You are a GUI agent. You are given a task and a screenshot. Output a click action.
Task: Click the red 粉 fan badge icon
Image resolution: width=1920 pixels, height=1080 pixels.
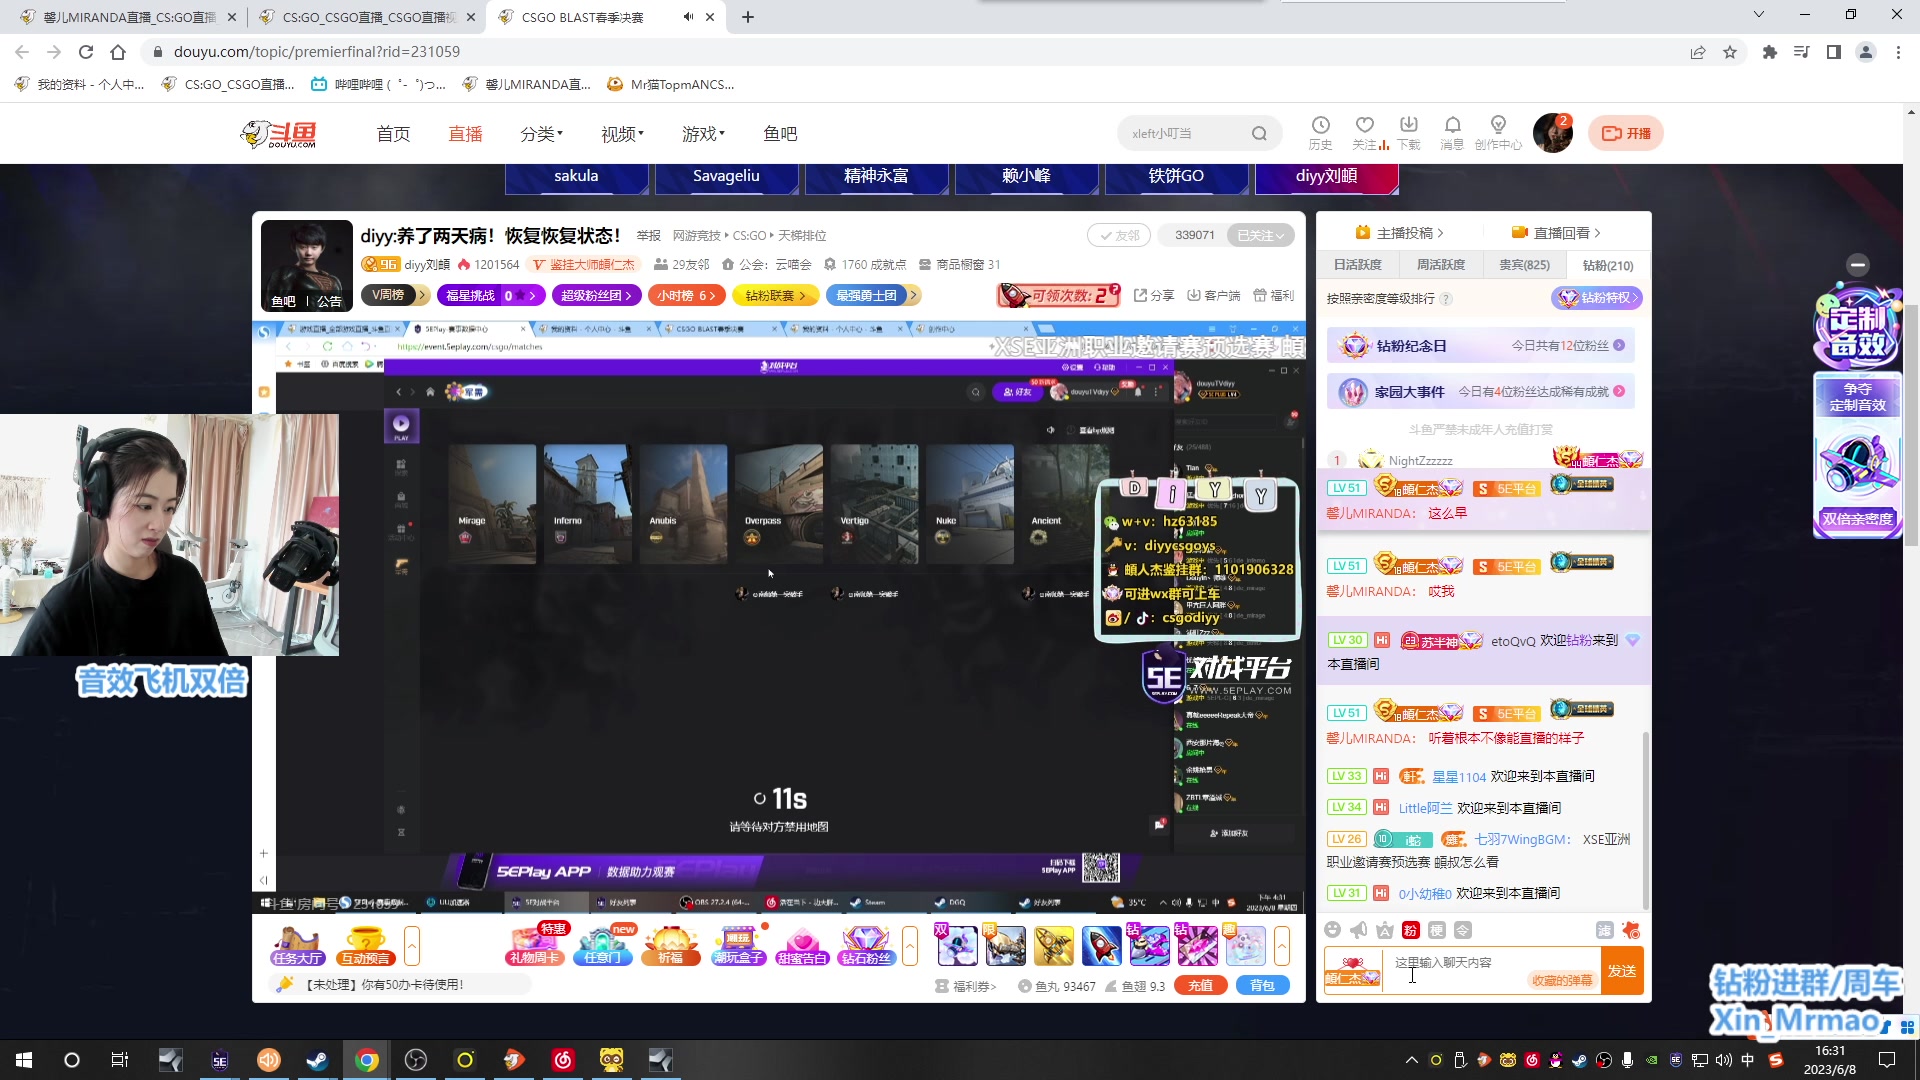tap(1410, 930)
